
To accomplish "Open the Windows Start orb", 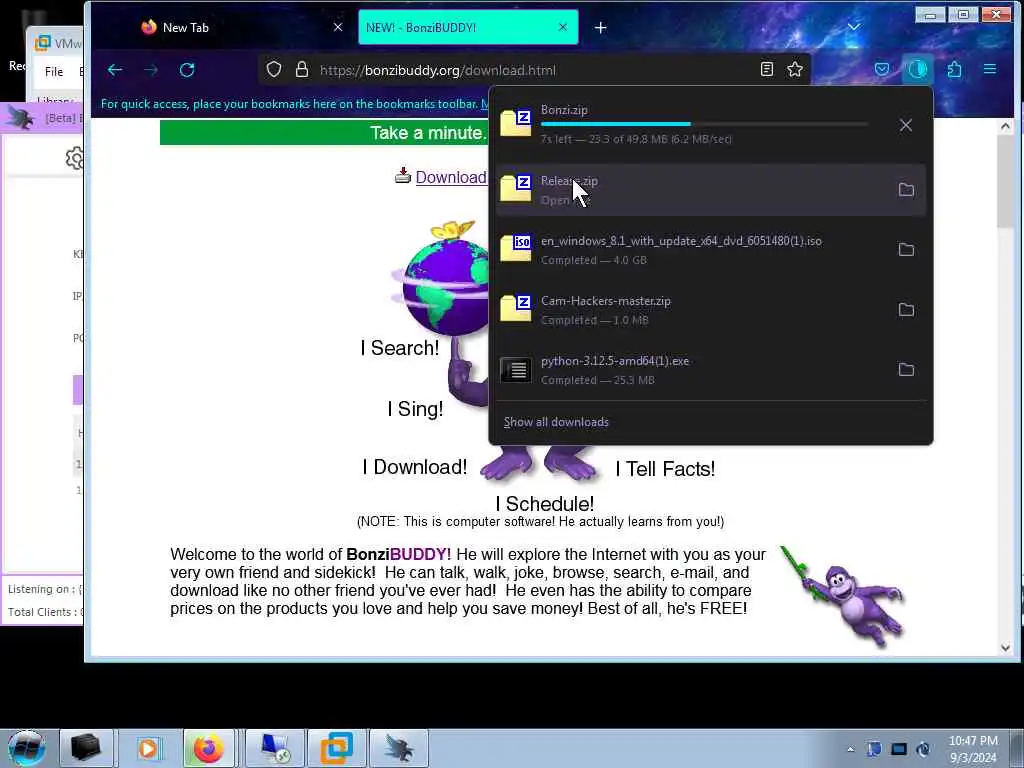I will [27, 748].
